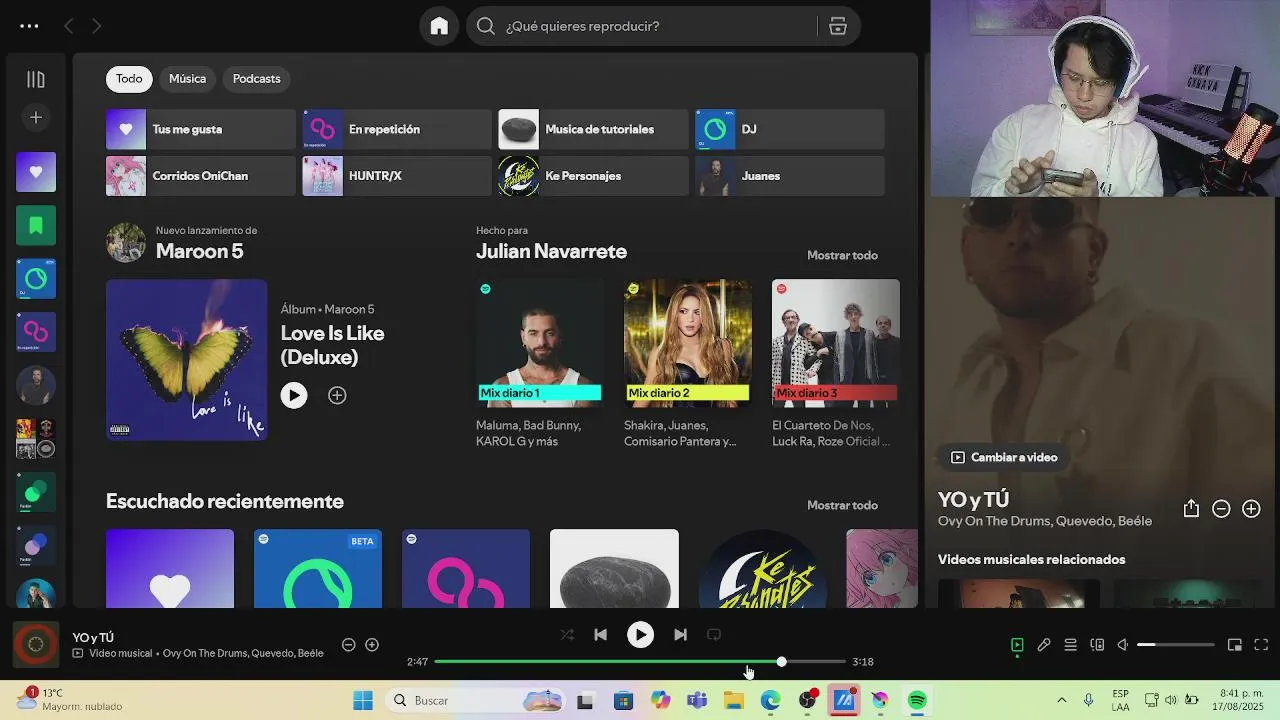Adjust the volume slider

(1176, 645)
